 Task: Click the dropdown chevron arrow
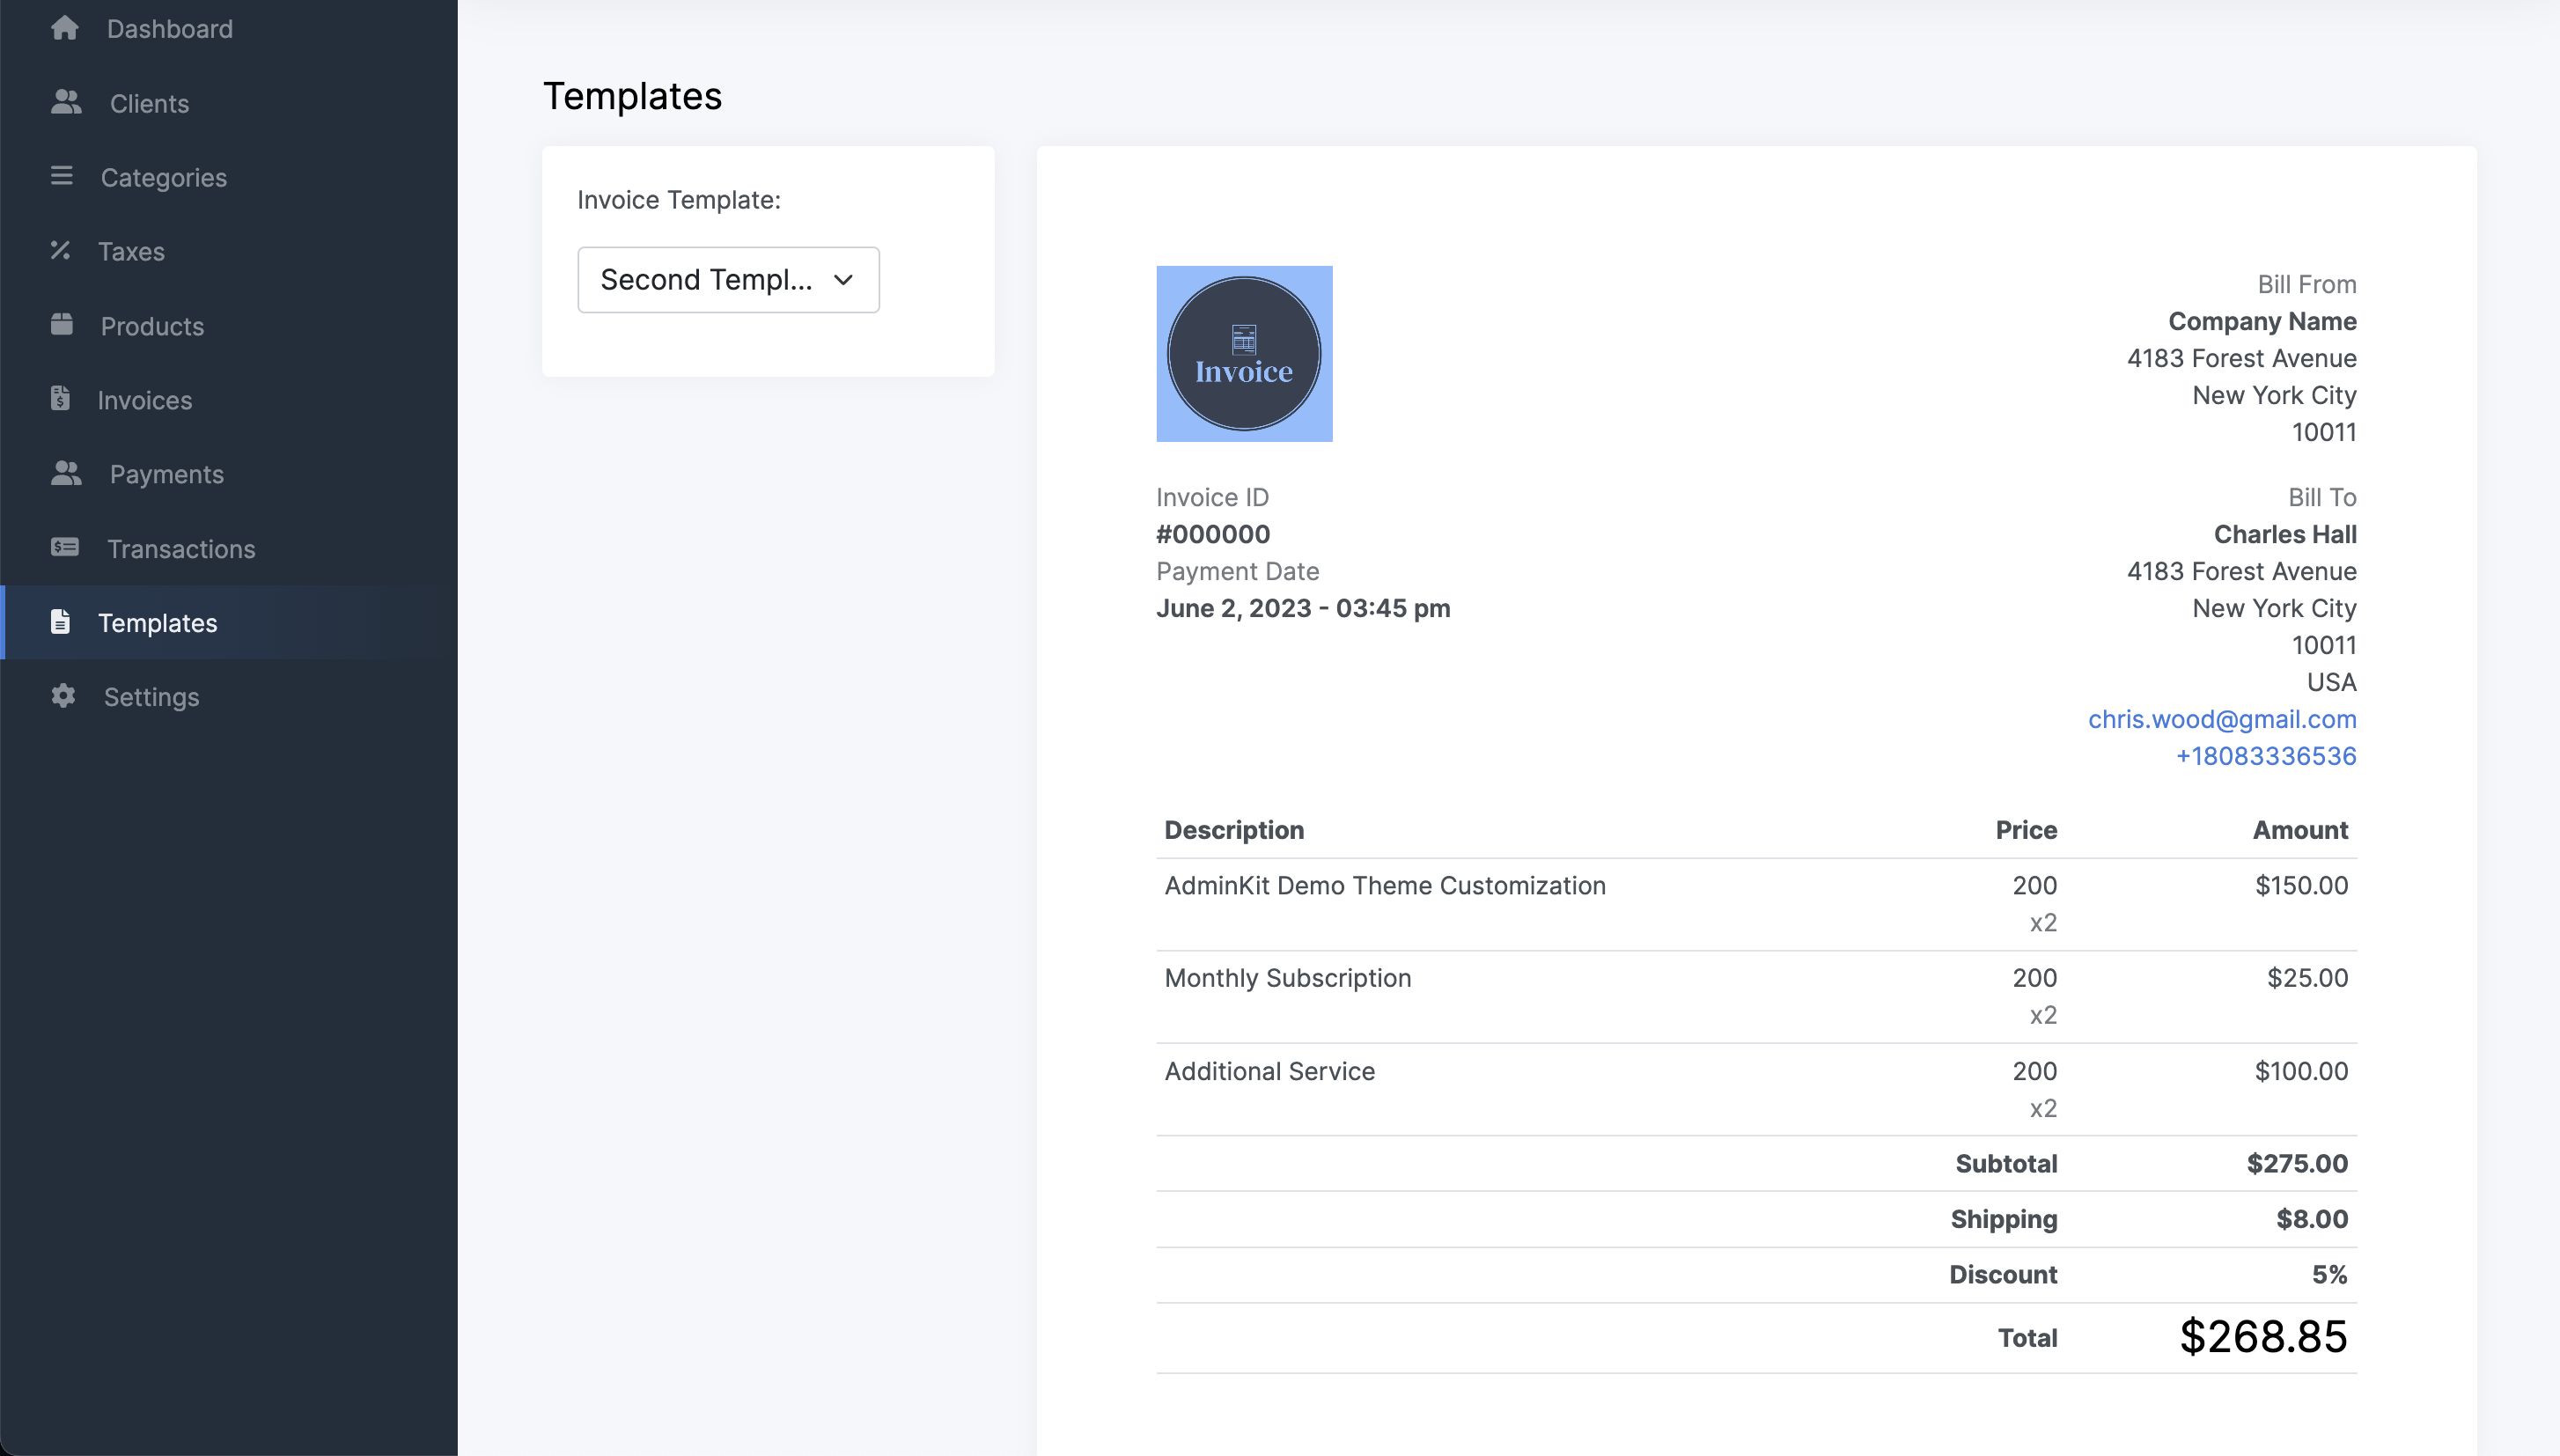click(843, 280)
